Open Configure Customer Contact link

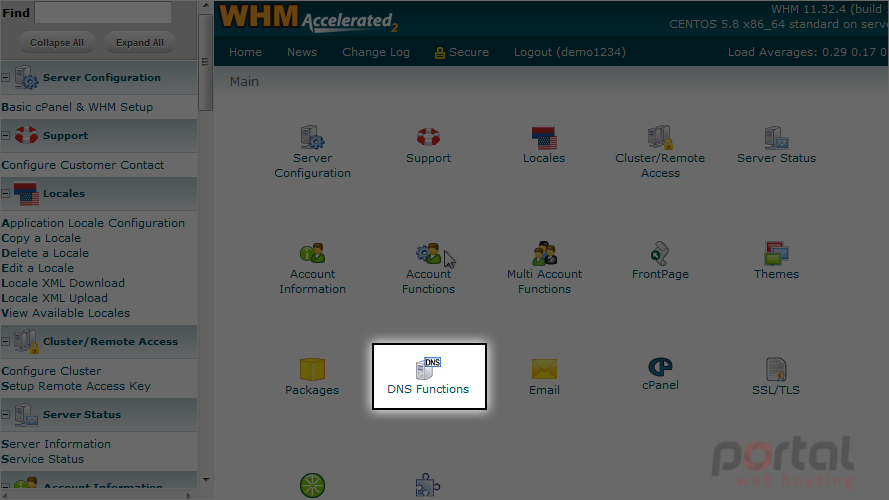[83, 165]
